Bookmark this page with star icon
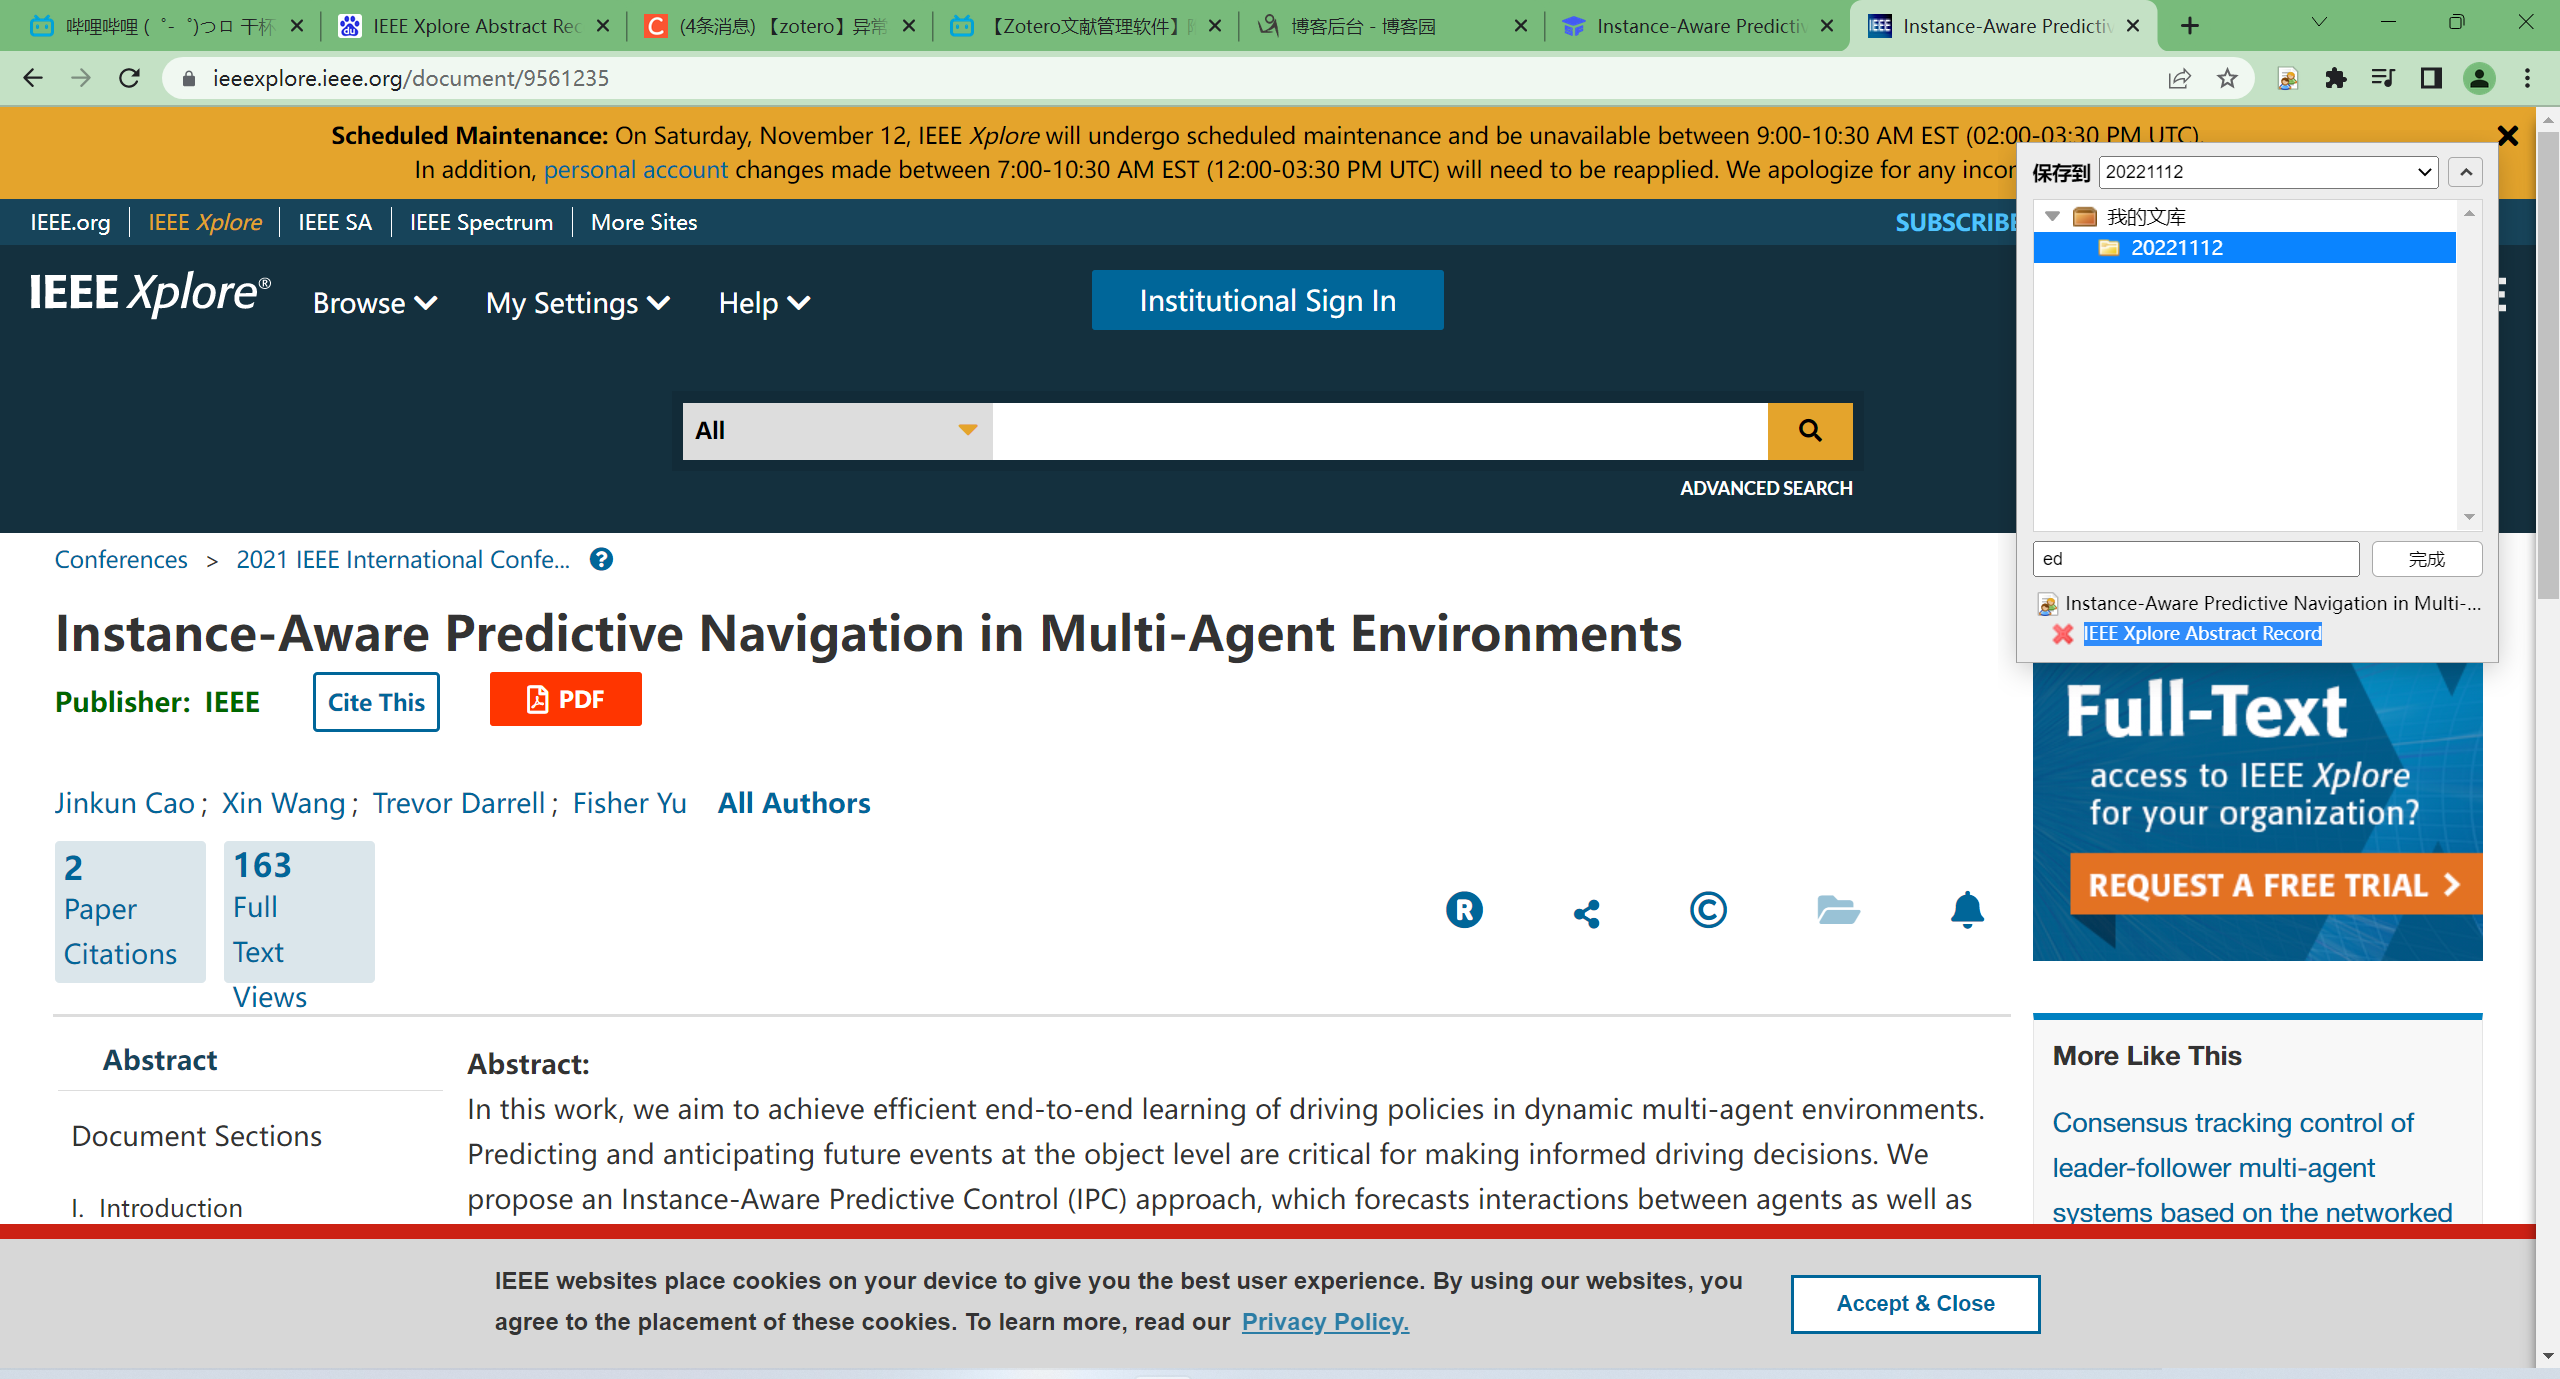Image resolution: width=2560 pixels, height=1379 pixels. pyautogui.click(x=2227, y=78)
